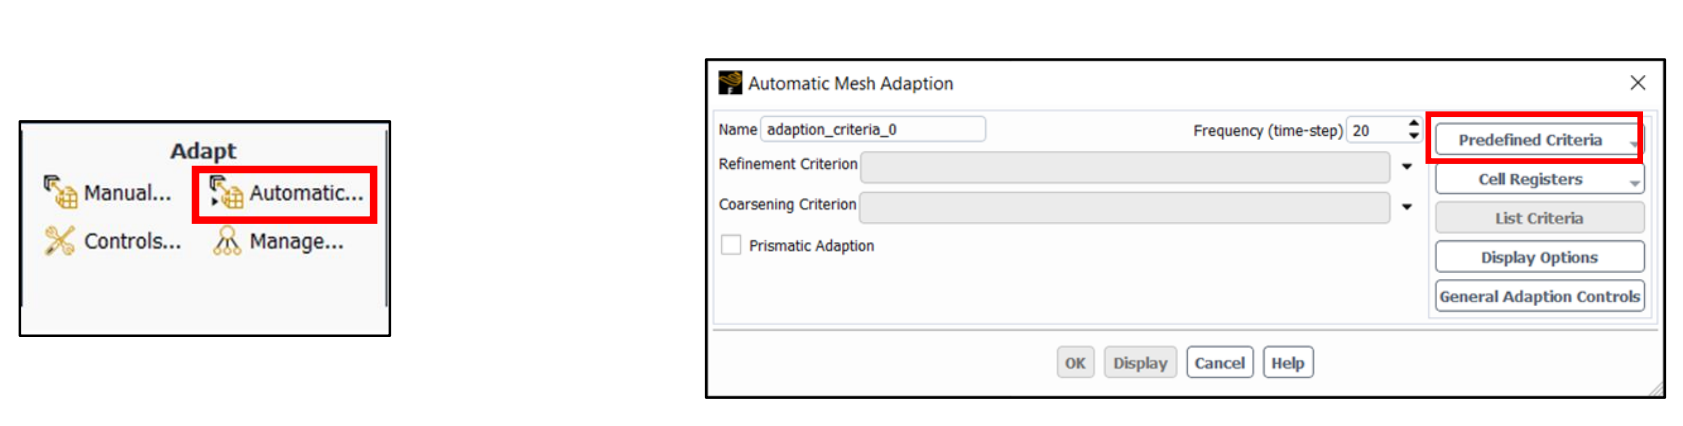The image size is (1683, 426).
Task: Open the Cell Registers dropdown
Action: point(1539,179)
